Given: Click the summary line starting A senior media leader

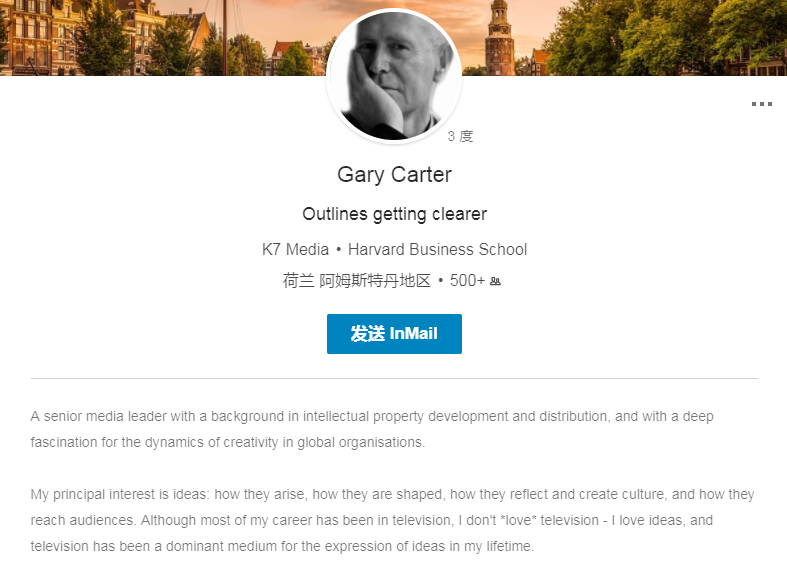Looking at the screenshot, I should point(372,416).
